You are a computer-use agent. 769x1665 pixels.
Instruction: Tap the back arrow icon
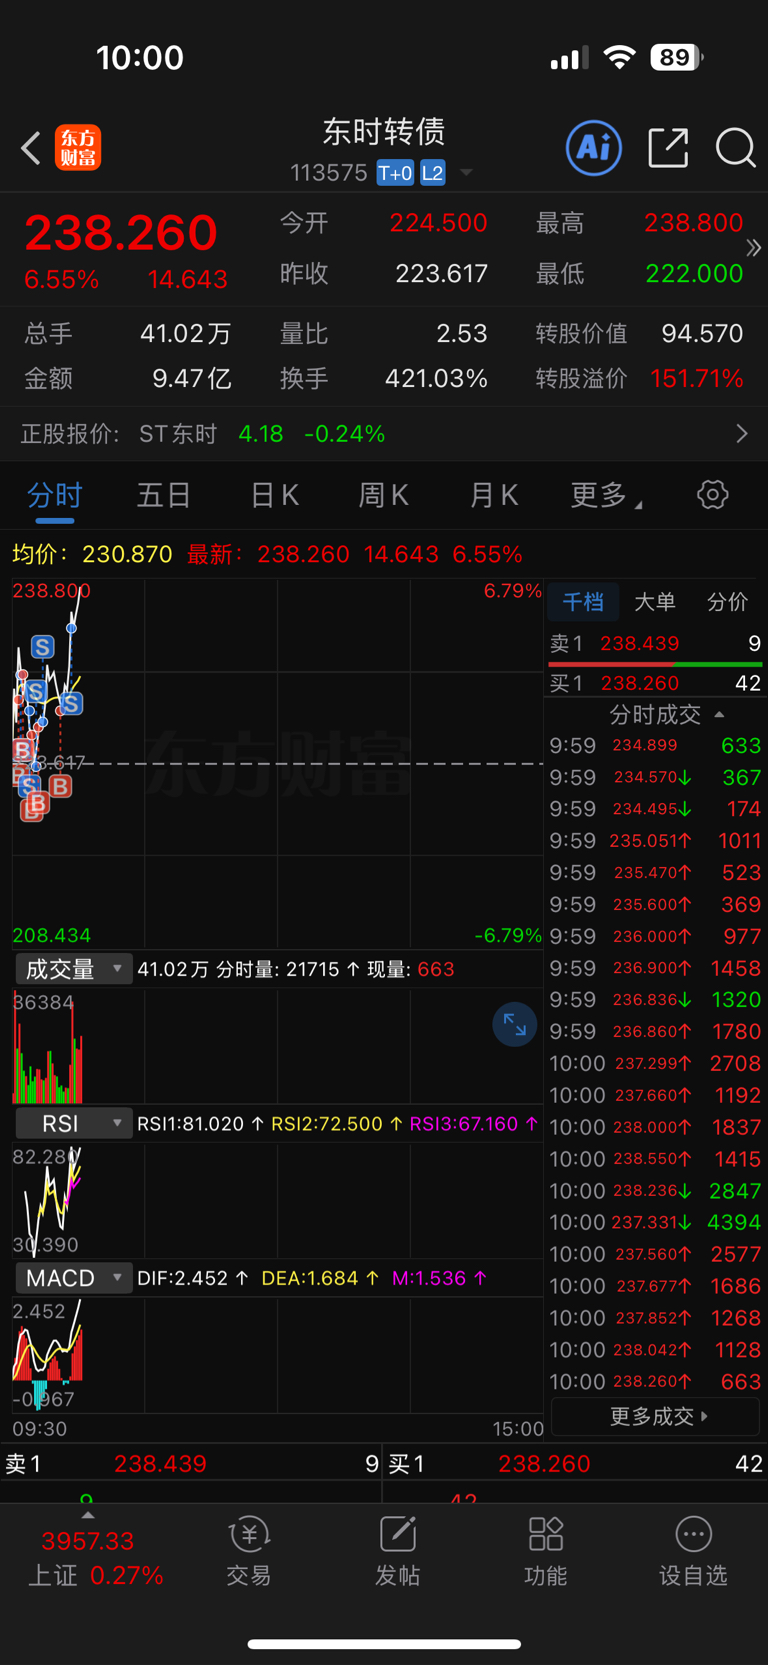click(31, 149)
